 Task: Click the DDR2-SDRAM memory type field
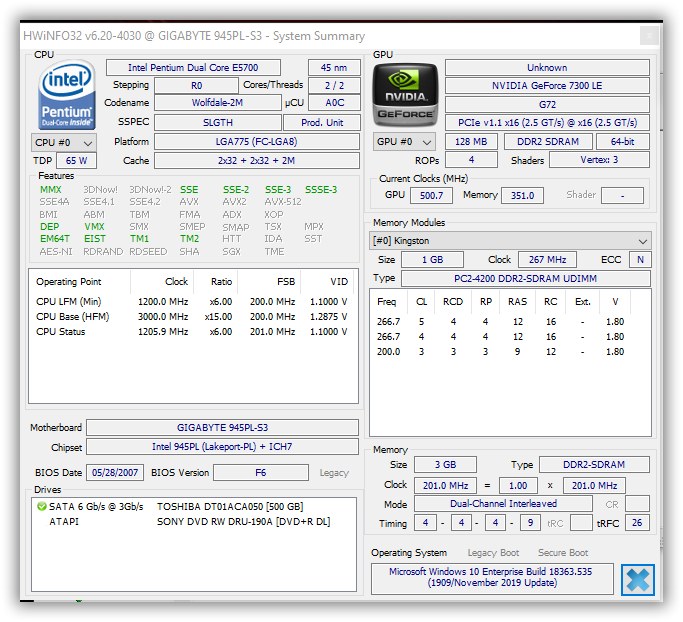click(x=594, y=465)
